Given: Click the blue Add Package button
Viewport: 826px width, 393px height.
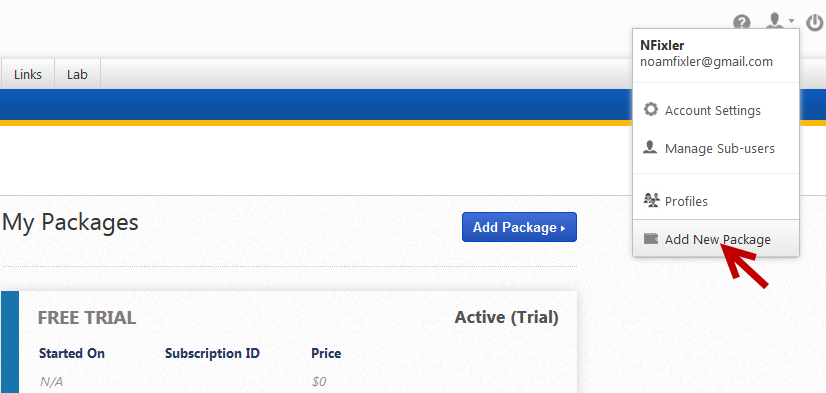Looking at the screenshot, I should click(x=519, y=227).
